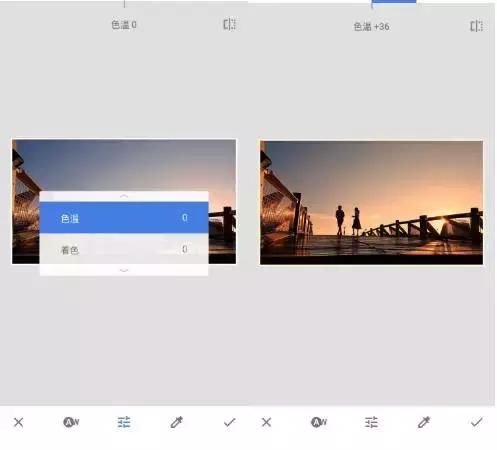Click blue slider indicator above 色温 +36
The width and height of the screenshot is (497, 450).
pyautogui.click(x=394, y=2)
